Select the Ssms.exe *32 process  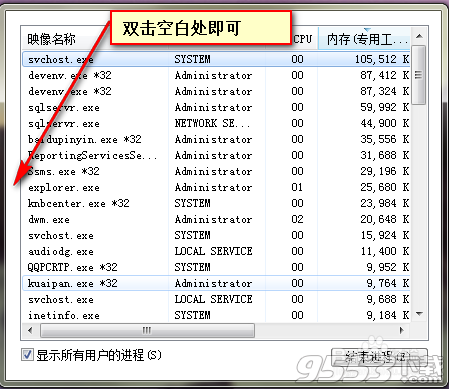click(x=216, y=171)
